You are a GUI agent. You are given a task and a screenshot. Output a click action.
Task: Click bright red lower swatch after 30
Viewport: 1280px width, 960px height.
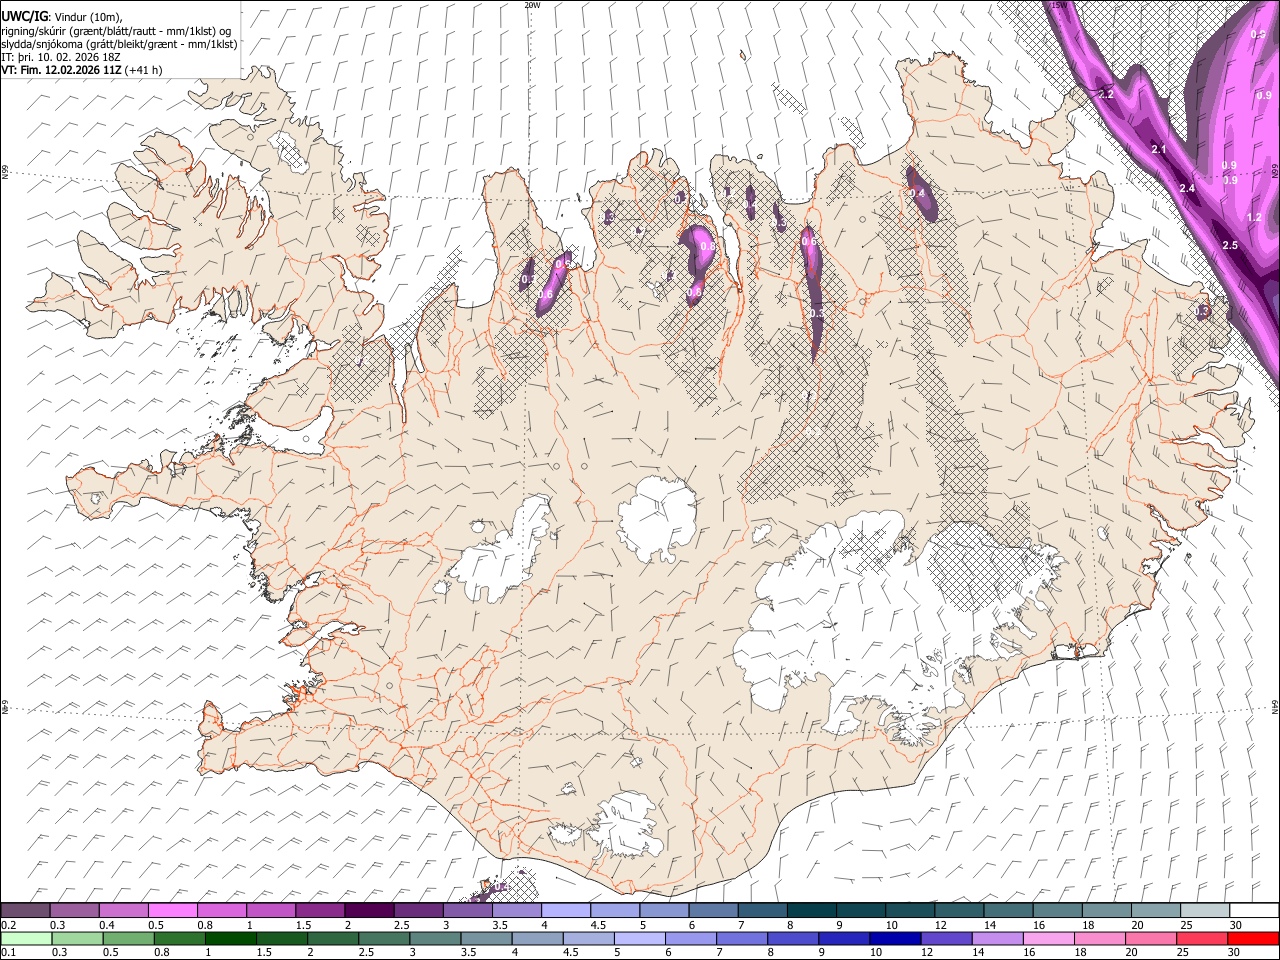[1252, 938]
